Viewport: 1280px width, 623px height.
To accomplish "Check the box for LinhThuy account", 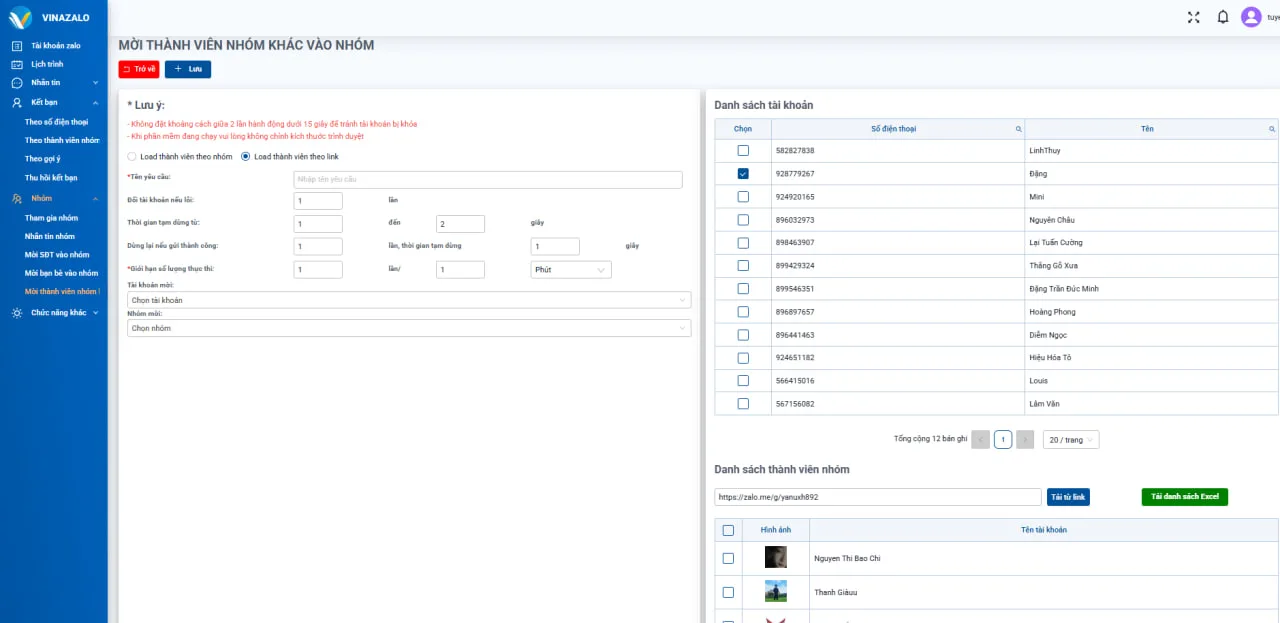I will (x=743, y=150).
